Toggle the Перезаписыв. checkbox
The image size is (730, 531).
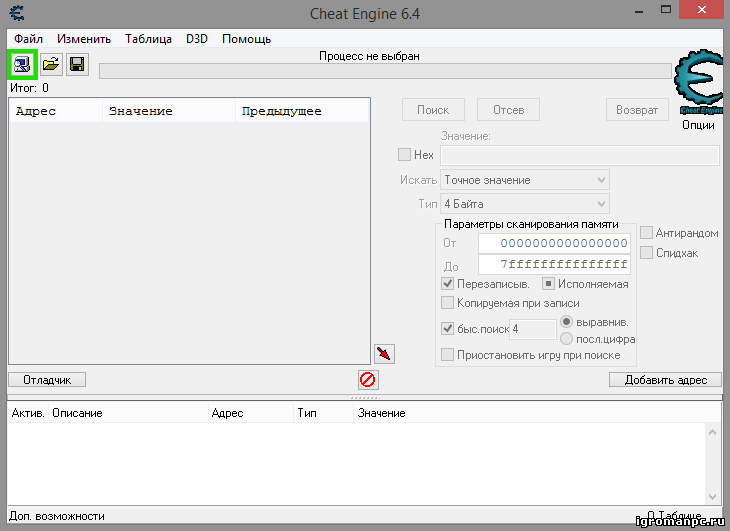[447, 283]
